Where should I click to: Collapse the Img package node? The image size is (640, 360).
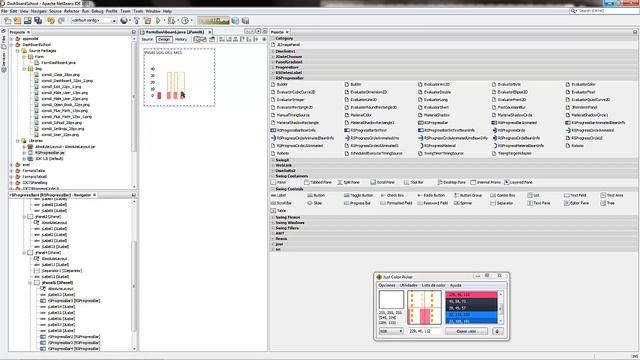pos(24,69)
